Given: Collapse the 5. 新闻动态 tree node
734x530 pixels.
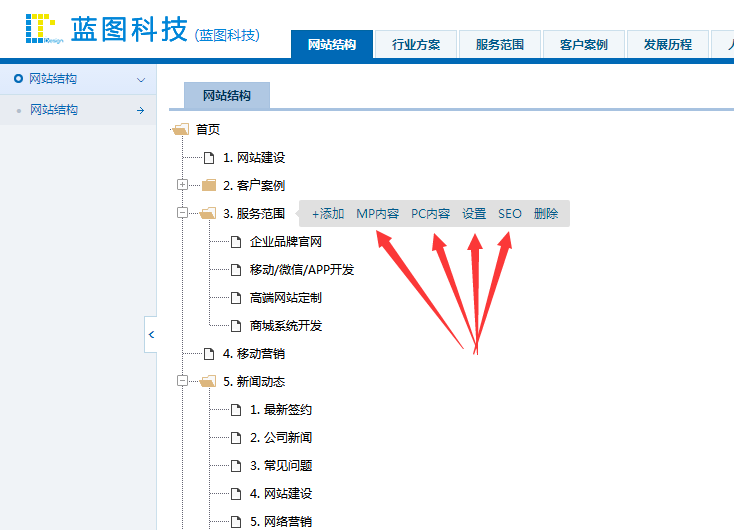Looking at the screenshot, I should coord(183,381).
